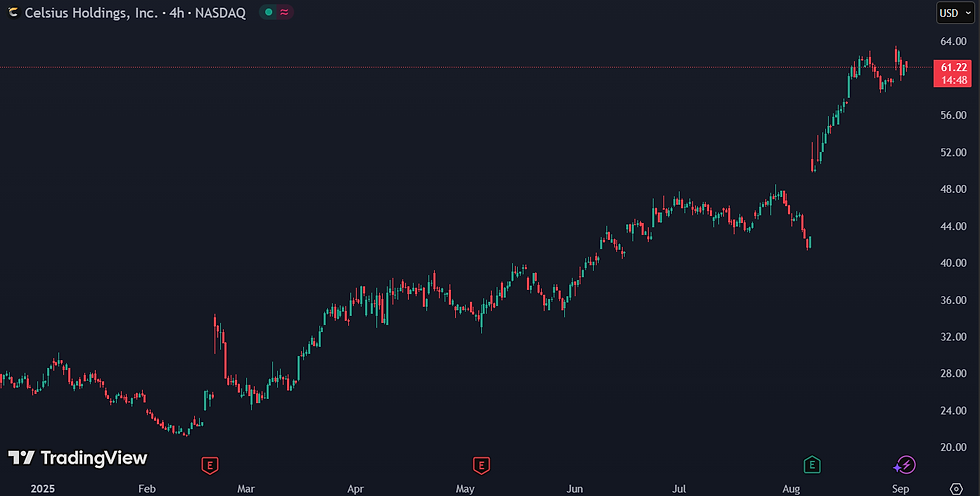Click the Feb label on time axis
Image resolution: width=980 pixels, height=496 pixels.
click(x=147, y=489)
